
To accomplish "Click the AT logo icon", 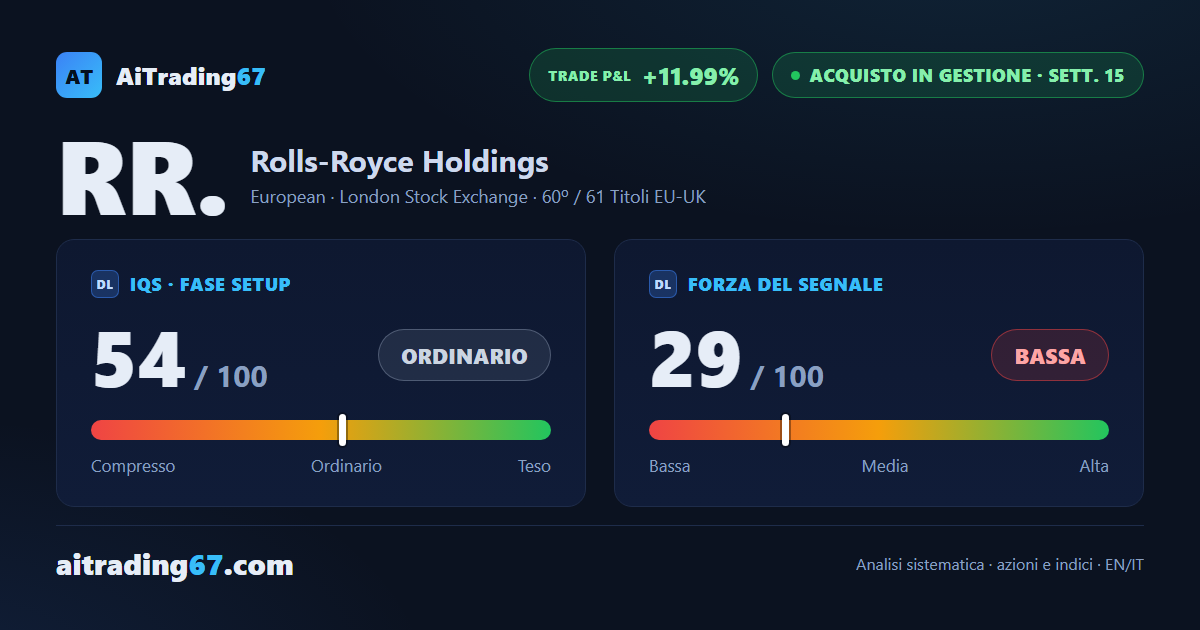I will click(79, 75).
